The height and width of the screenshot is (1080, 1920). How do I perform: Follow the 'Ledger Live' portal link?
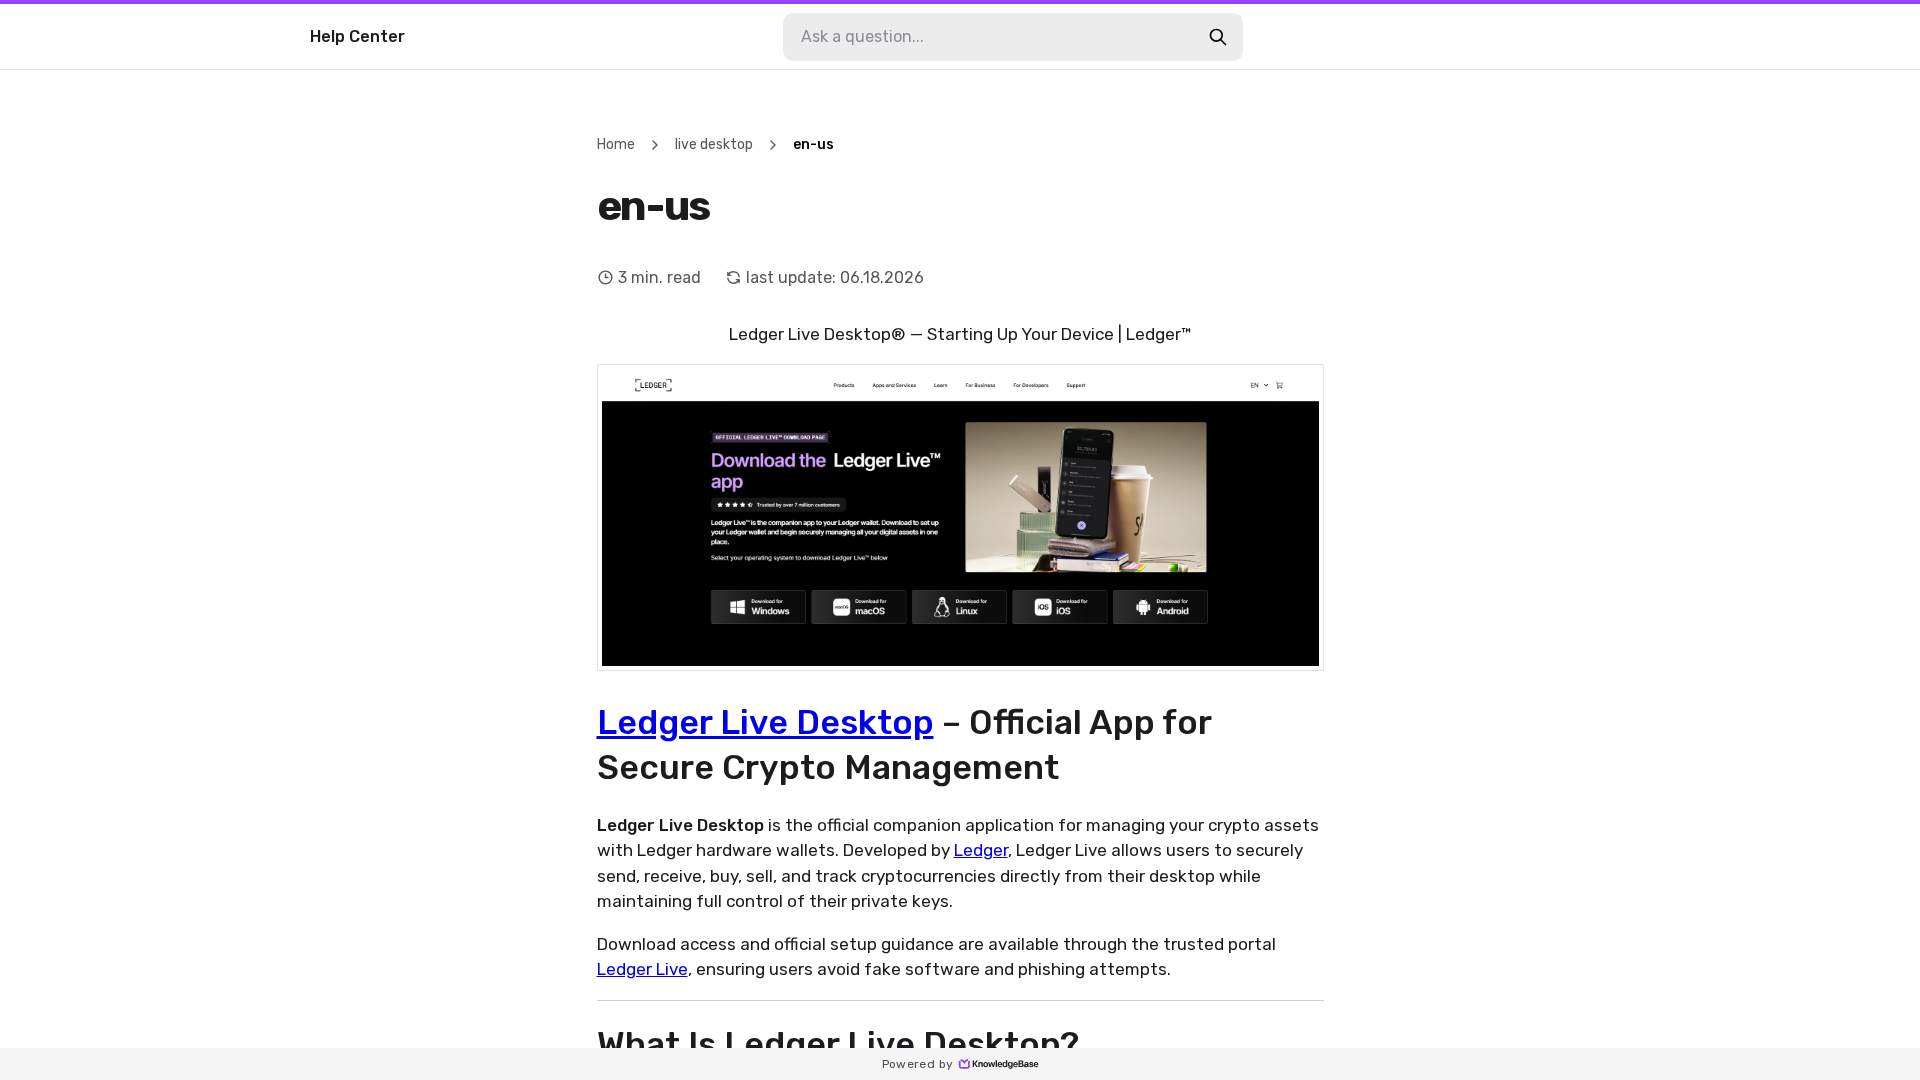click(642, 969)
